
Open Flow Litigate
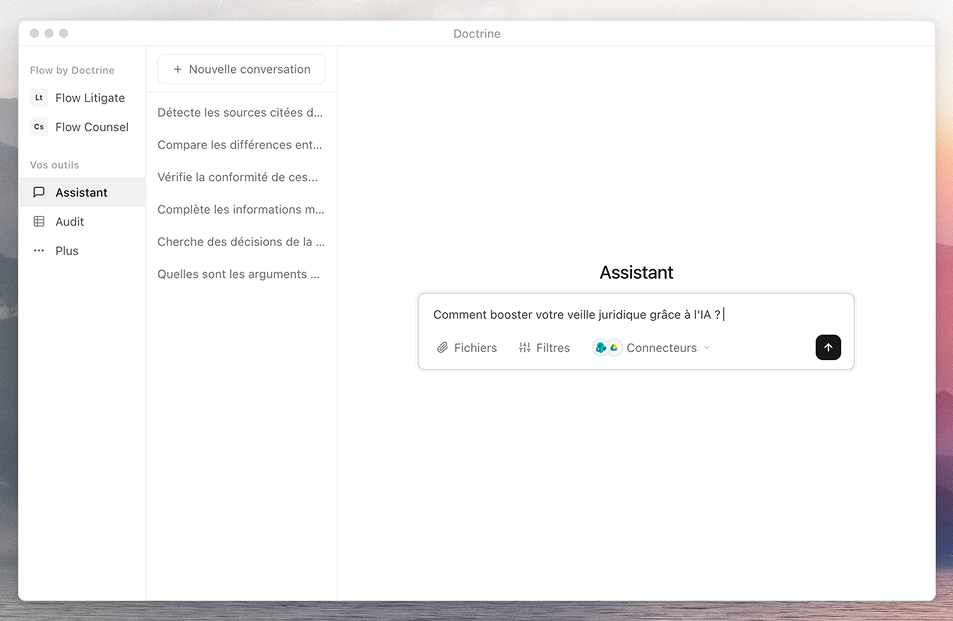90,98
